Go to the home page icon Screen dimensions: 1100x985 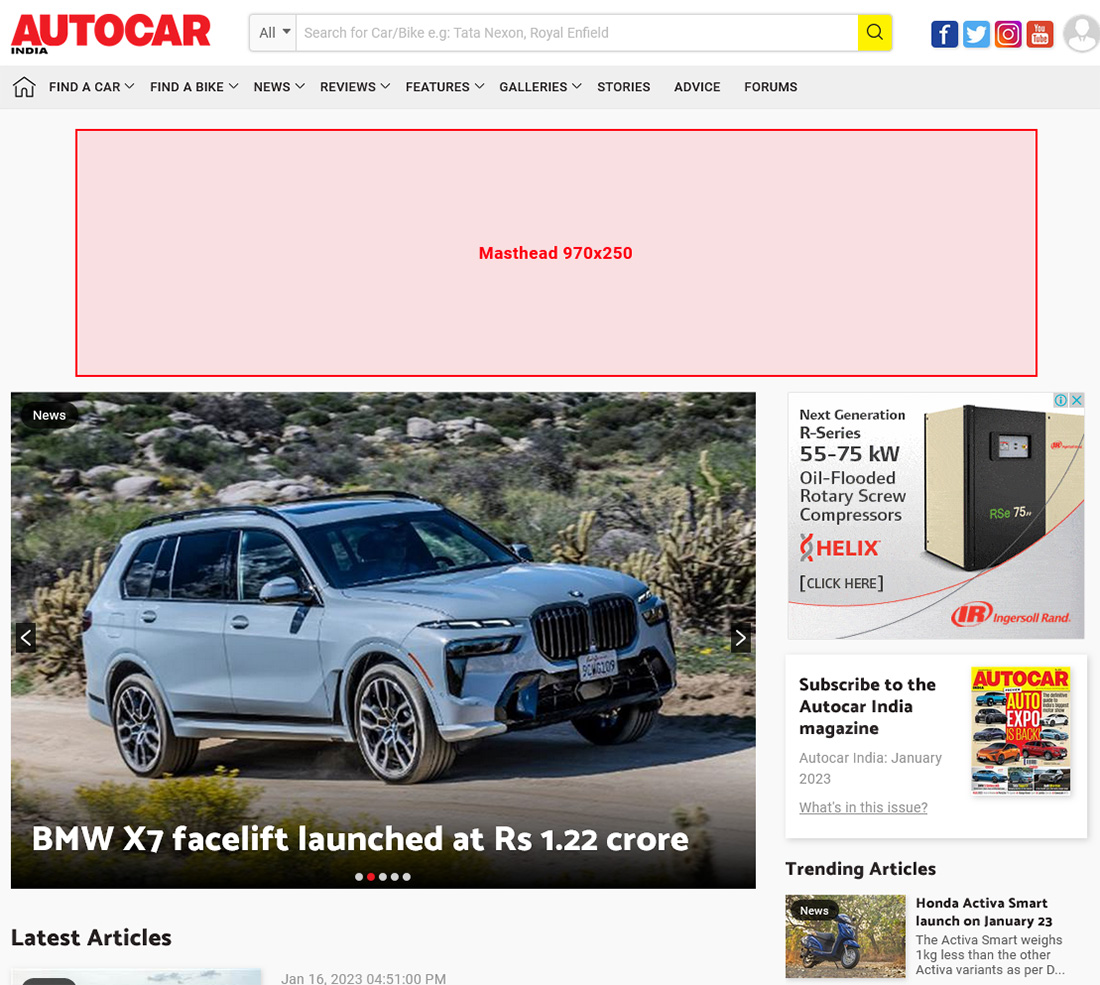[x=24, y=87]
